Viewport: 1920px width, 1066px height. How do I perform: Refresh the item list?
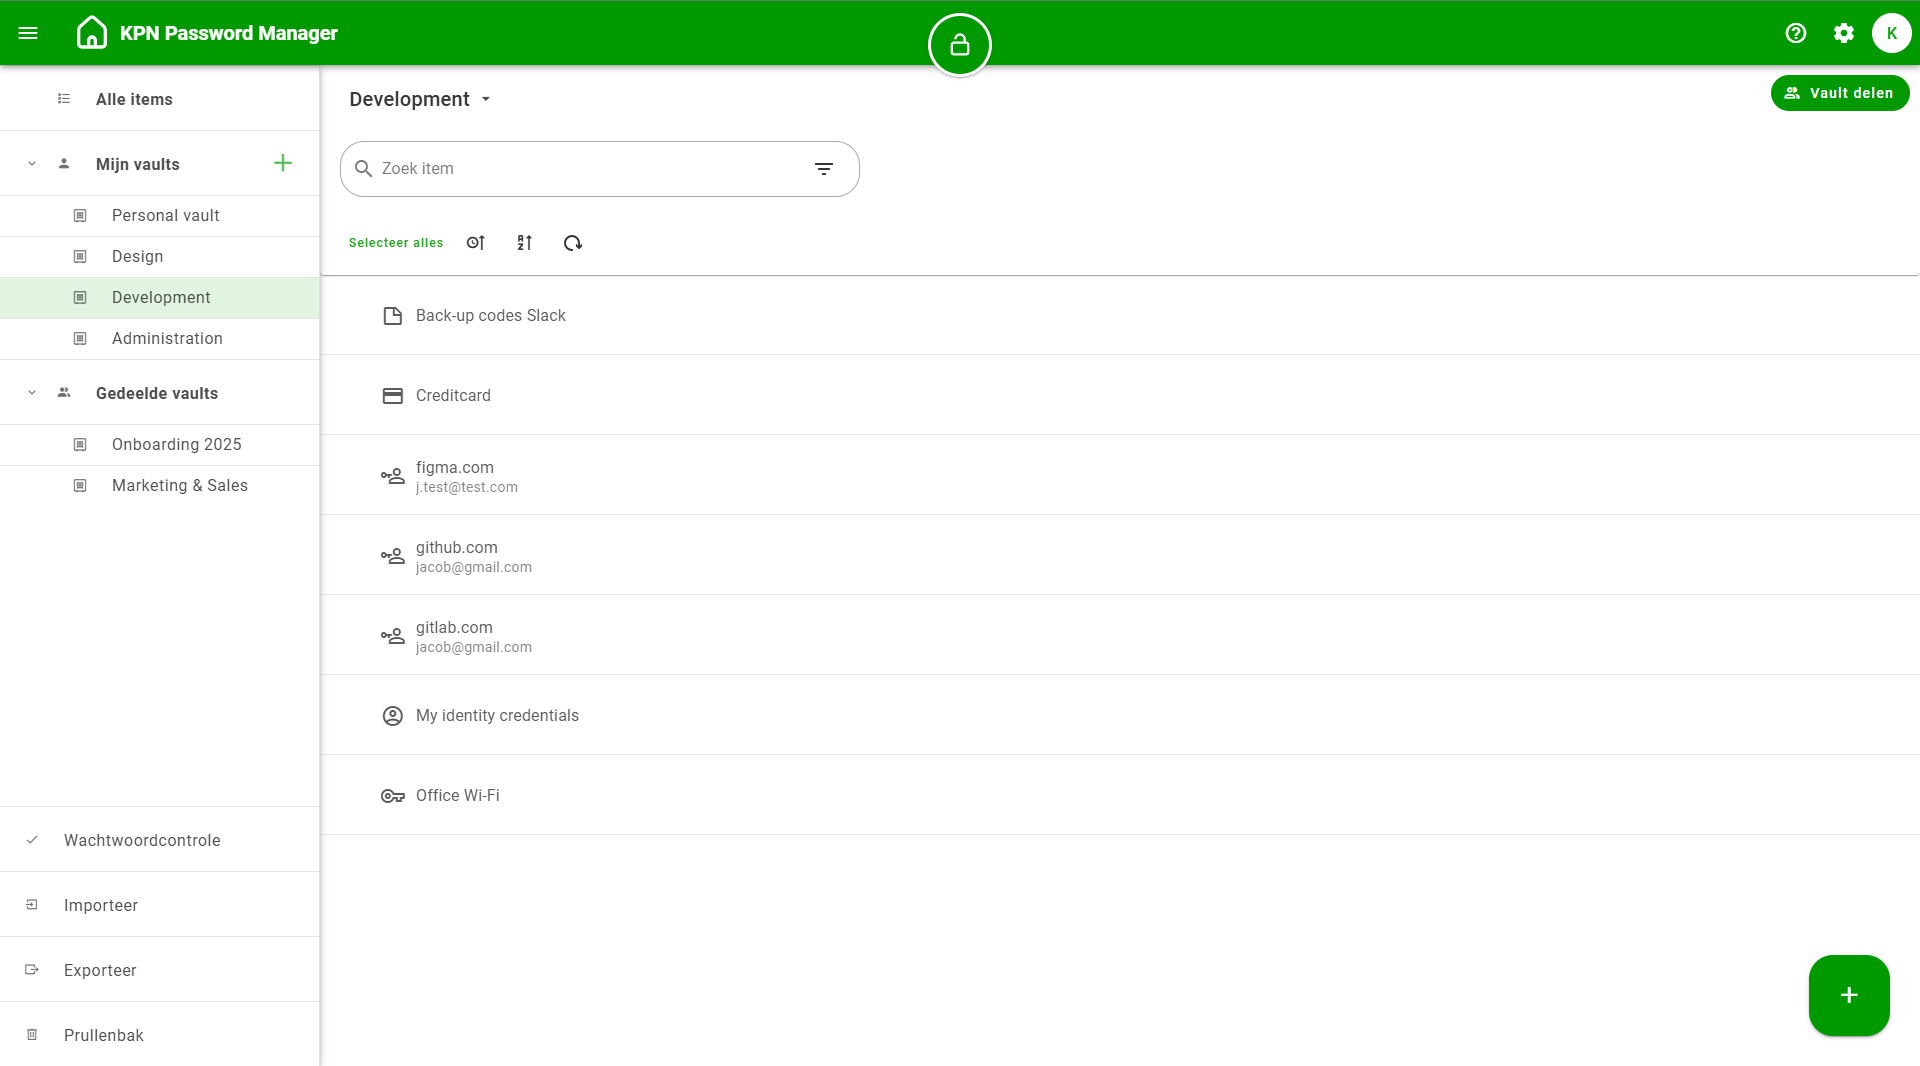(x=572, y=243)
